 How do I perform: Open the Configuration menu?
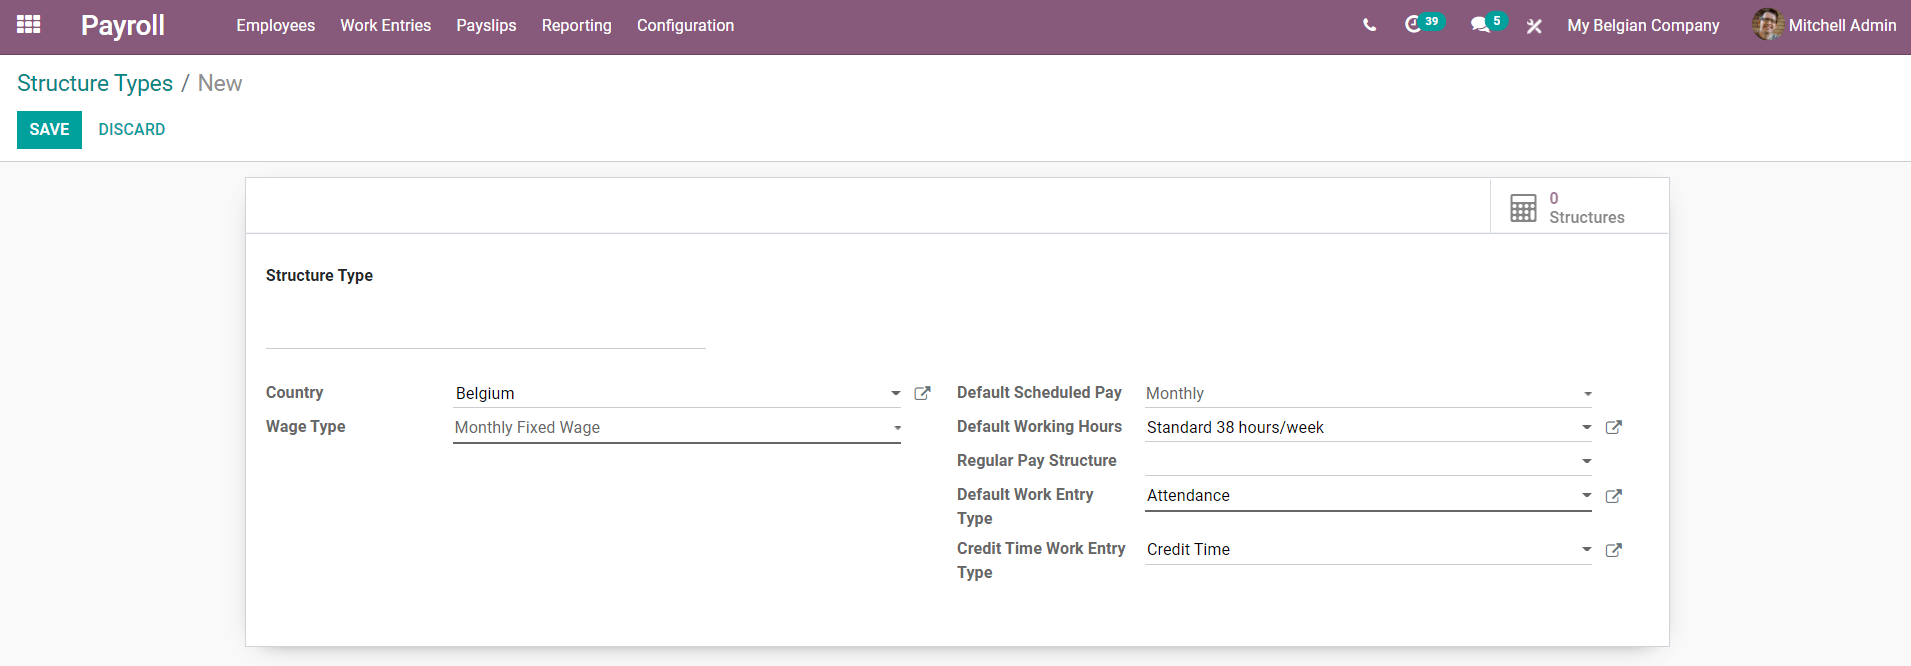pyautogui.click(x=685, y=26)
